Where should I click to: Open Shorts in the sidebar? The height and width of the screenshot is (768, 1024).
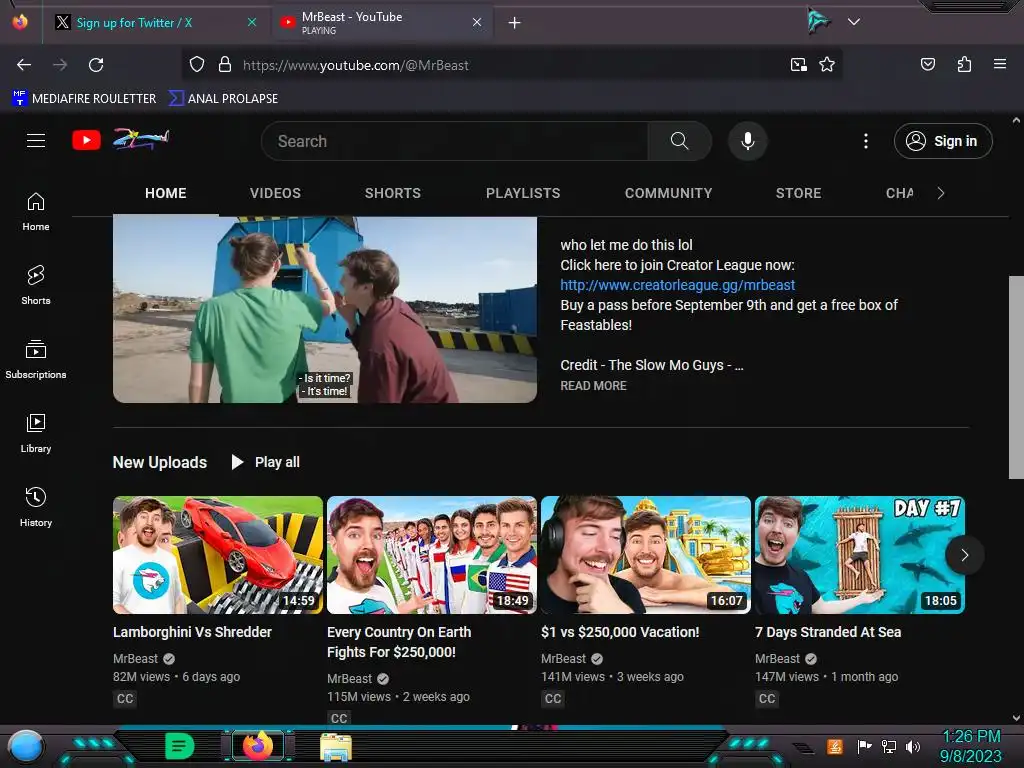pos(36,285)
